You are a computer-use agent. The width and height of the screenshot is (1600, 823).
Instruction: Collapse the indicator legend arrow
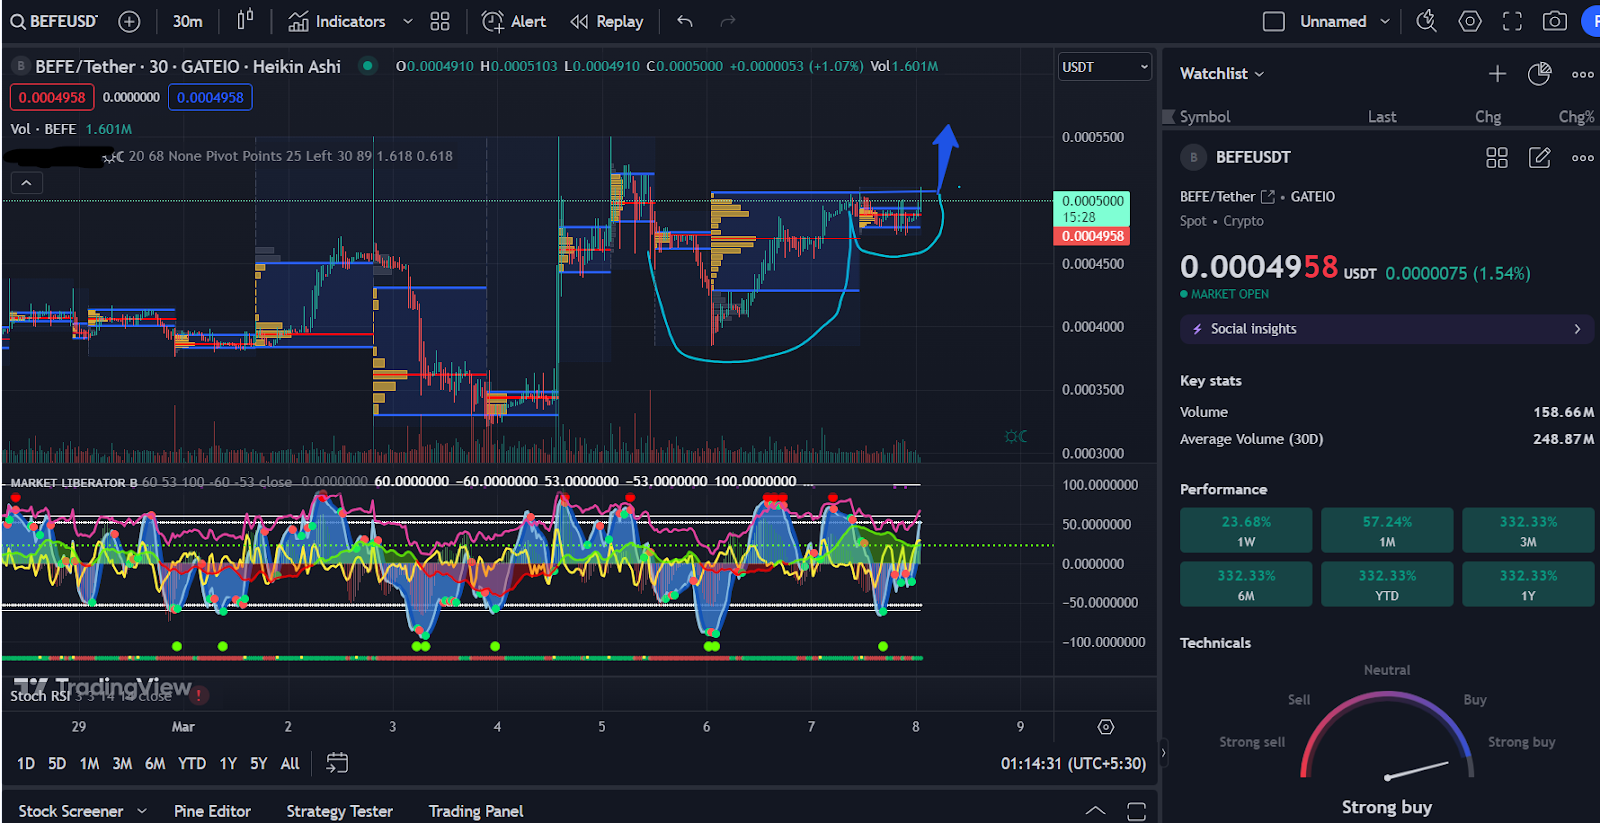click(x=26, y=183)
